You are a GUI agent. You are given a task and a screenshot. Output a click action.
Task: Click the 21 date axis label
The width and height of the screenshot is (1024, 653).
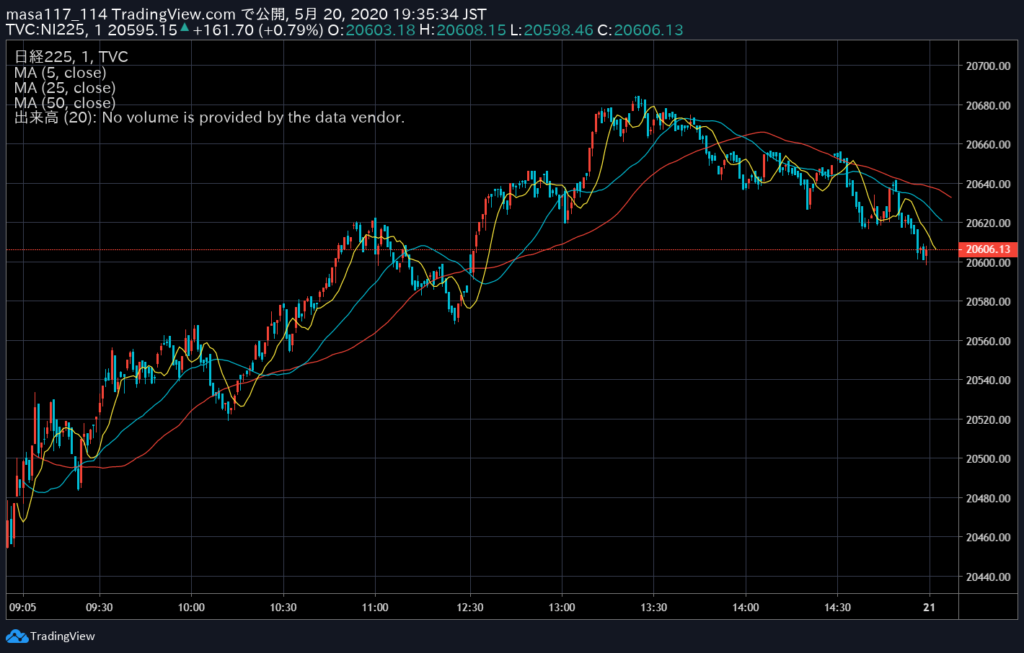click(929, 607)
